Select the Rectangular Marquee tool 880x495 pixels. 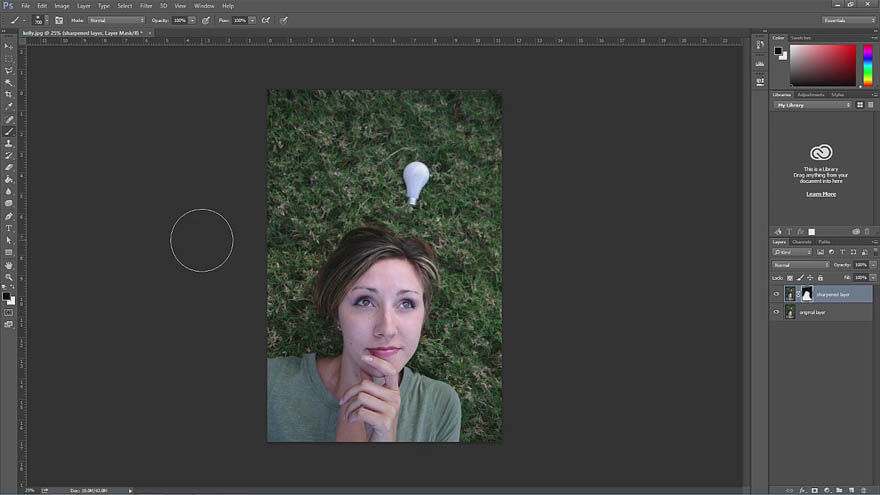click(8, 58)
